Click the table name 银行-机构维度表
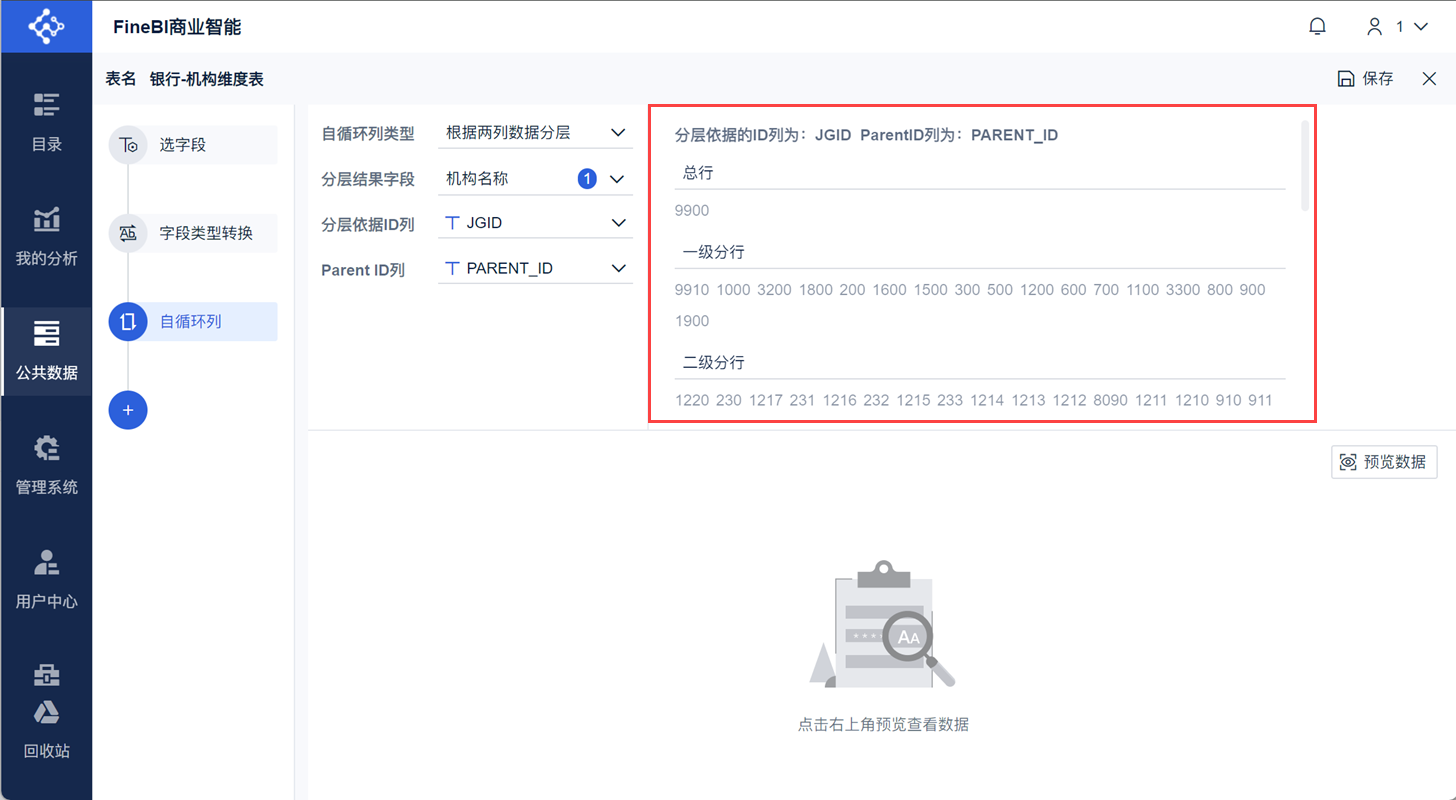The height and width of the screenshot is (800, 1456). pyautogui.click(x=206, y=79)
